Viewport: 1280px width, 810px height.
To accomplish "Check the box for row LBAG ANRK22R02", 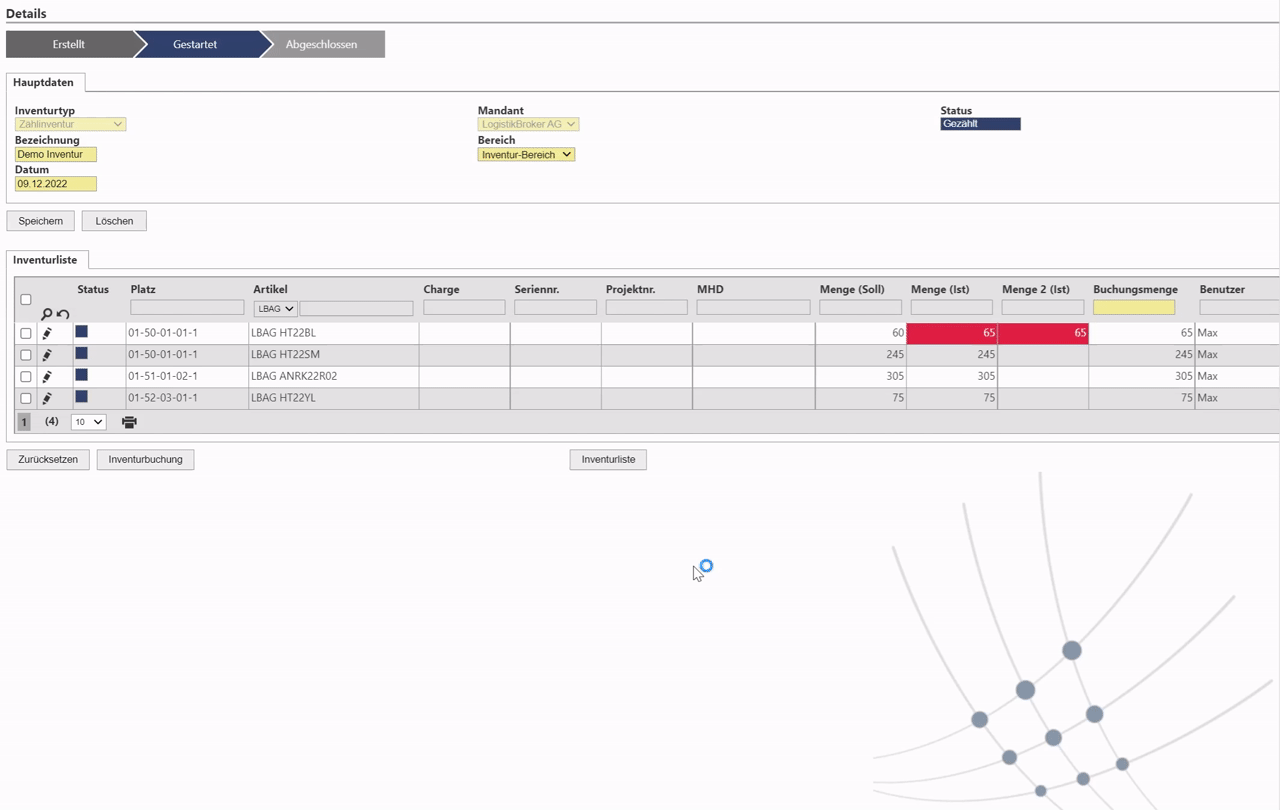I will click(26, 377).
